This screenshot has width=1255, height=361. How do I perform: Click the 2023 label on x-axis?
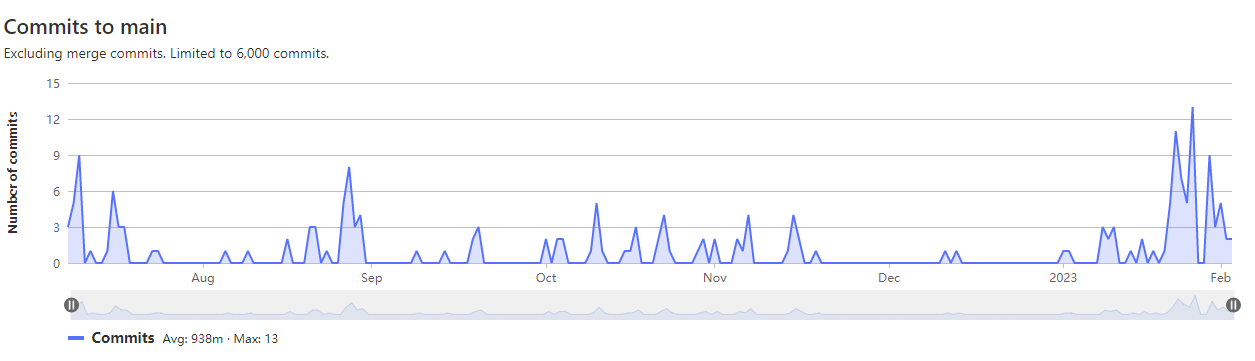[1065, 277]
